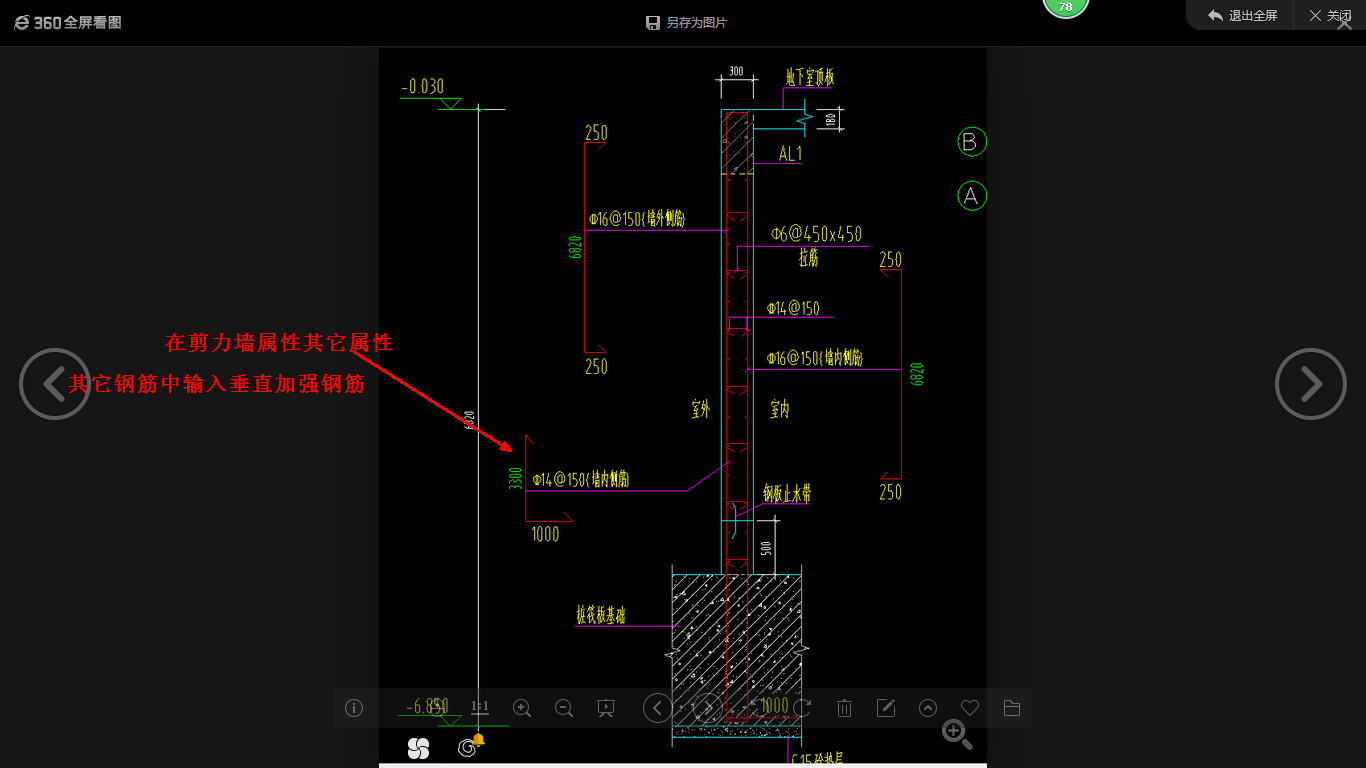Screen dimensions: 1366x768
Task: Click the Φ14@150 label in the right column
Action: click(x=793, y=308)
